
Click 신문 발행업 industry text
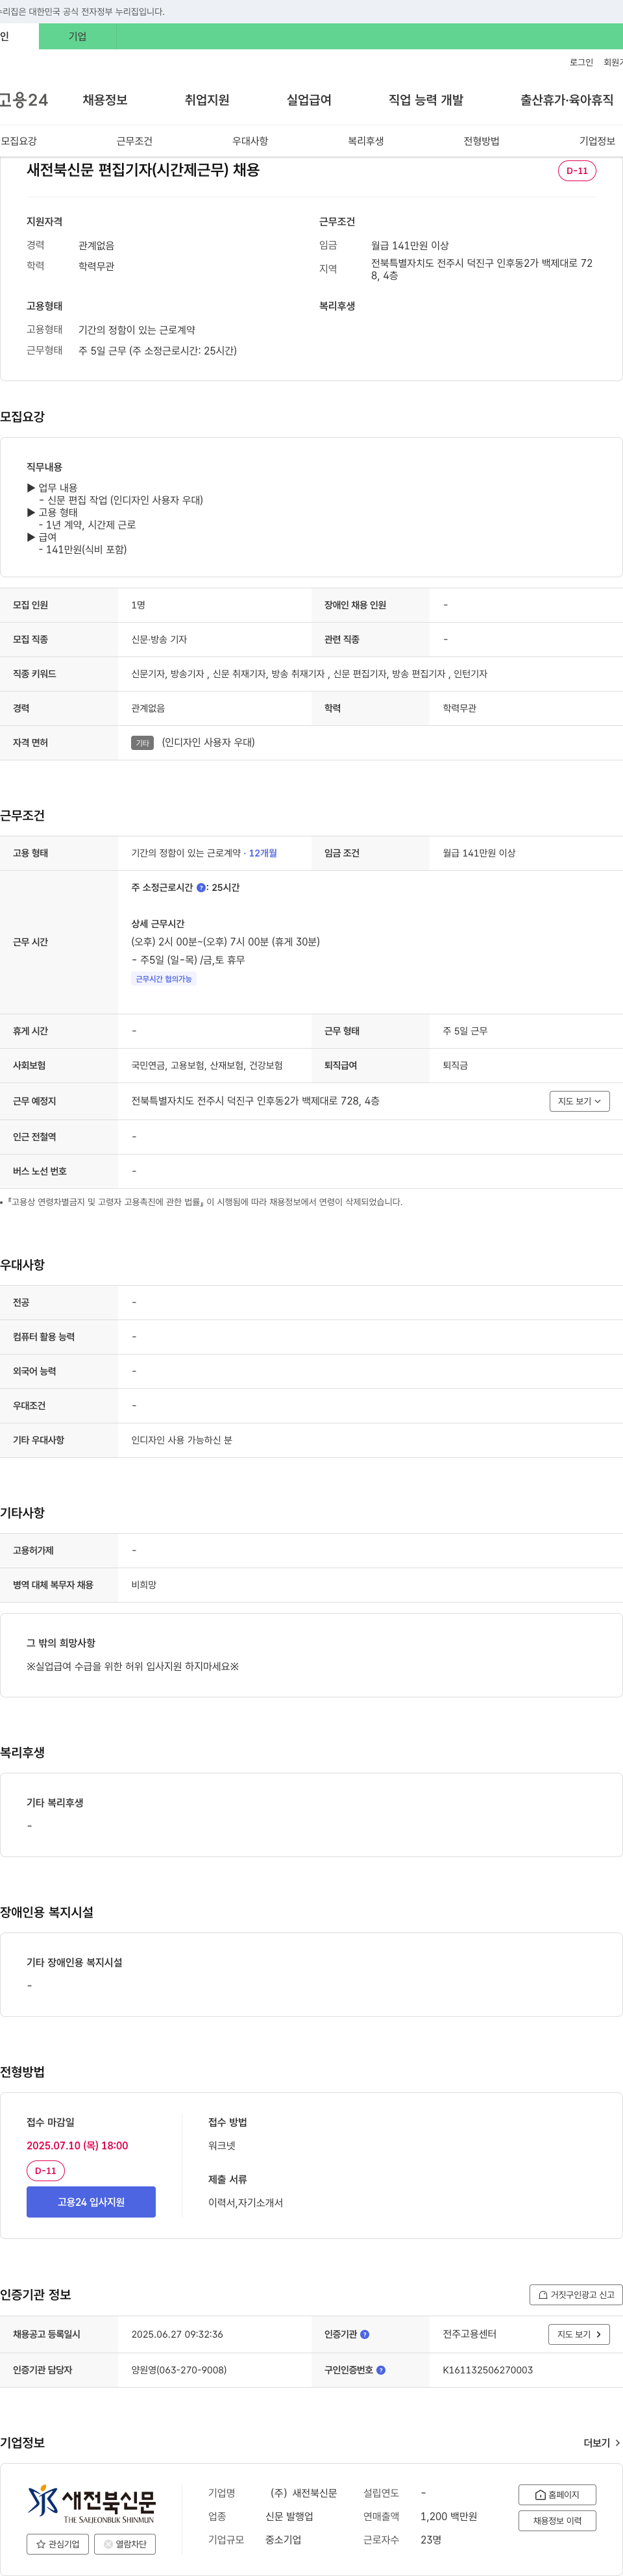point(289,2516)
